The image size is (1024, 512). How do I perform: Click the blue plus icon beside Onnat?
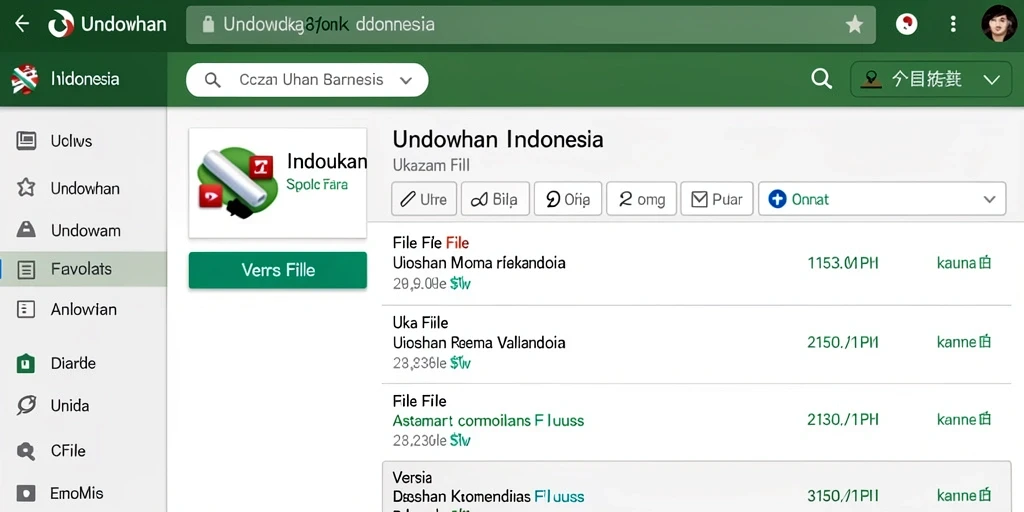pos(777,199)
